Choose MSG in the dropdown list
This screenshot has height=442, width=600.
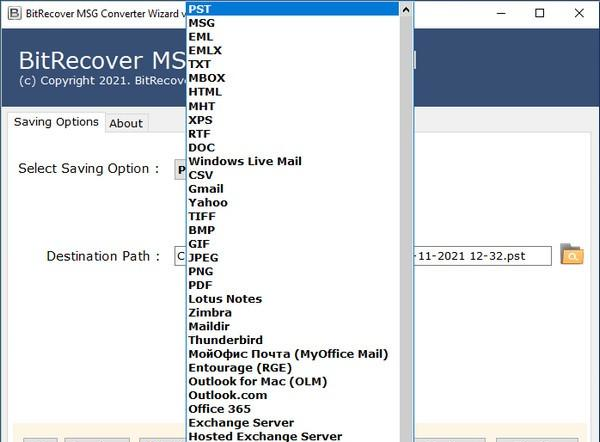(x=293, y=23)
